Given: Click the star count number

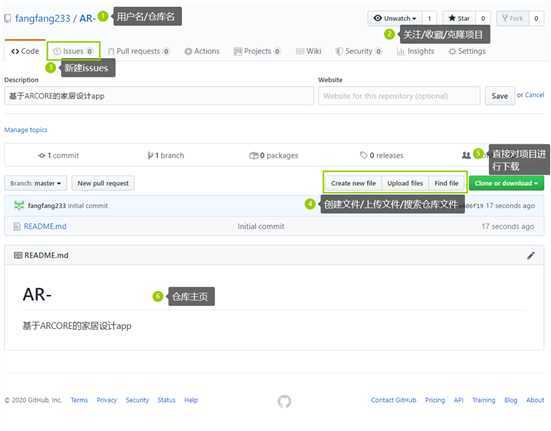Looking at the screenshot, I should 483,18.
